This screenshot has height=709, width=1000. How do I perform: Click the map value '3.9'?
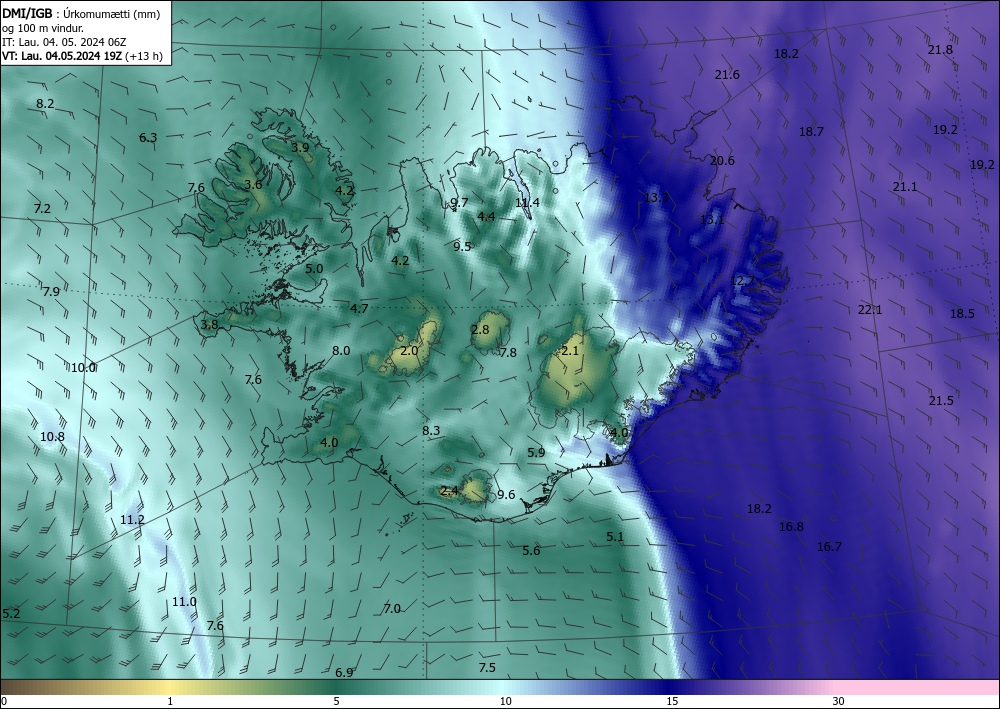coord(300,147)
